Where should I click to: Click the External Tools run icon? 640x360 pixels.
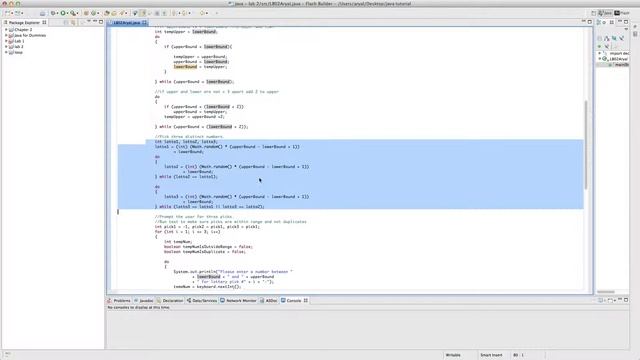point(73,13)
